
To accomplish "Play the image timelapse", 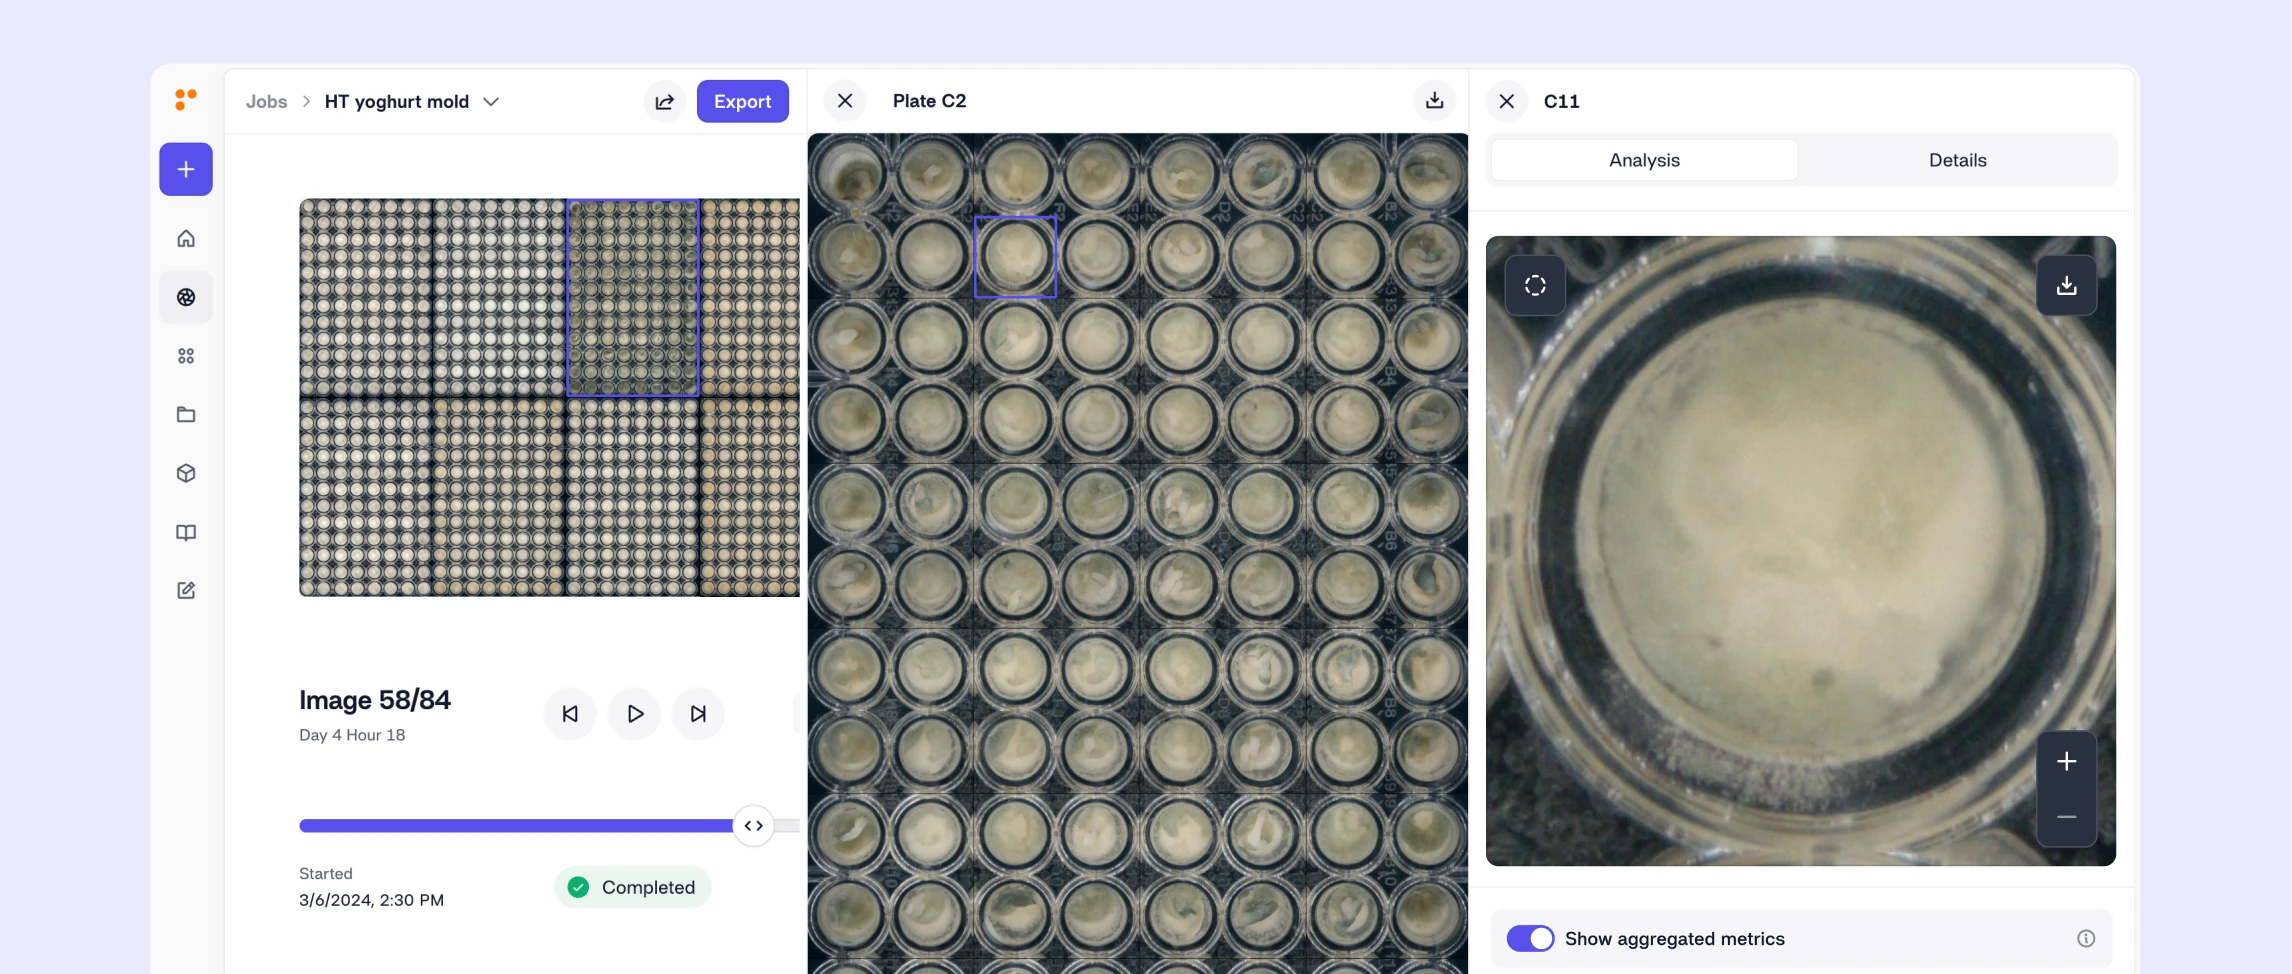I will pyautogui.click(x=634, y=714).
